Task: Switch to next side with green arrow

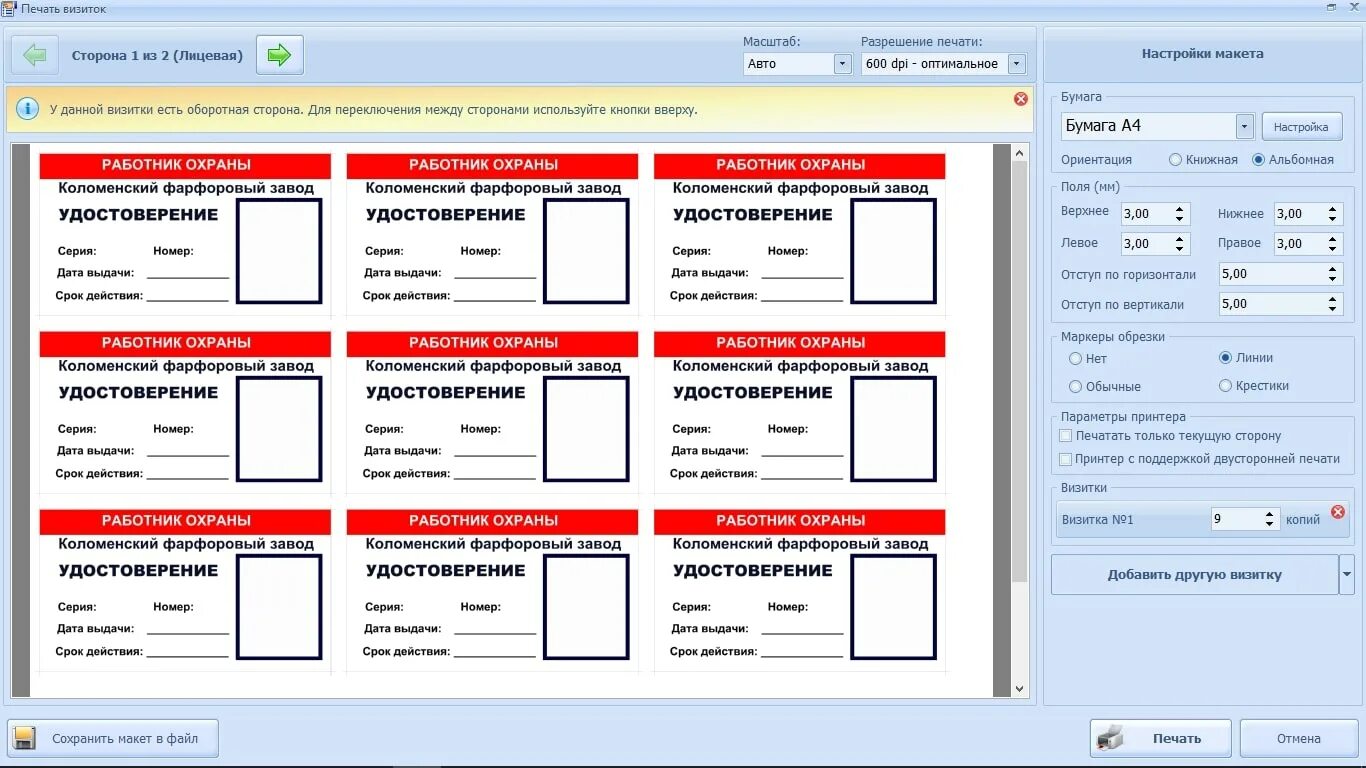Action: tap(280, 55)
